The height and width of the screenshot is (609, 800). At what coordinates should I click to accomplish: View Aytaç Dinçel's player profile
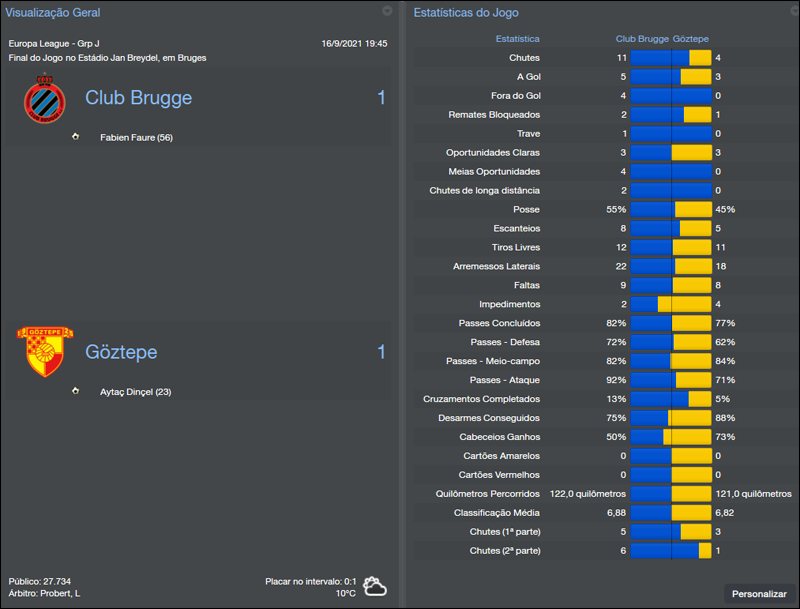click(134, 391)
